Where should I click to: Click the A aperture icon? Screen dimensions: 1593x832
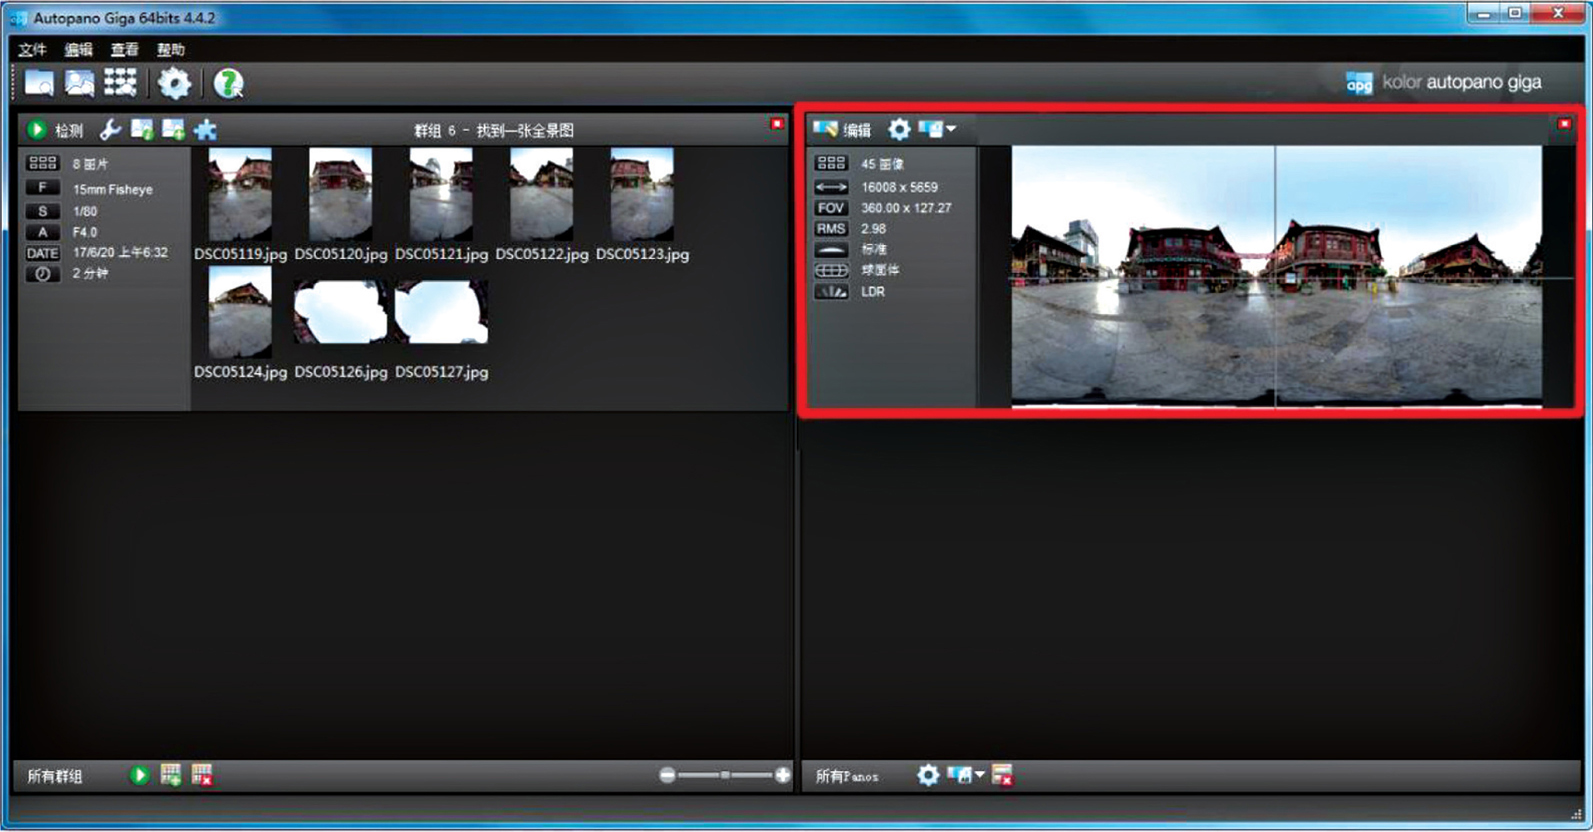[42, 232]
